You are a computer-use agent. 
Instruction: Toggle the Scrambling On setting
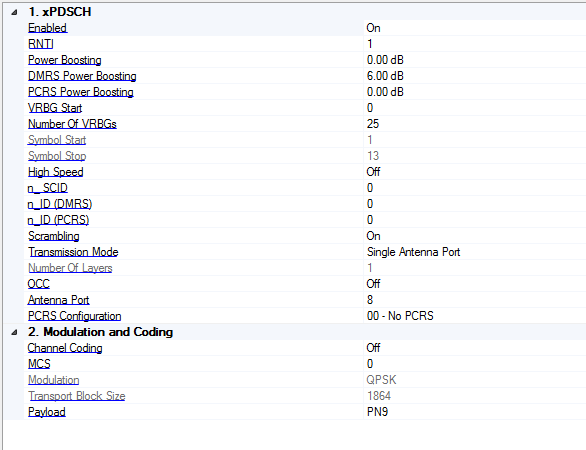click(x=475, y=236)
